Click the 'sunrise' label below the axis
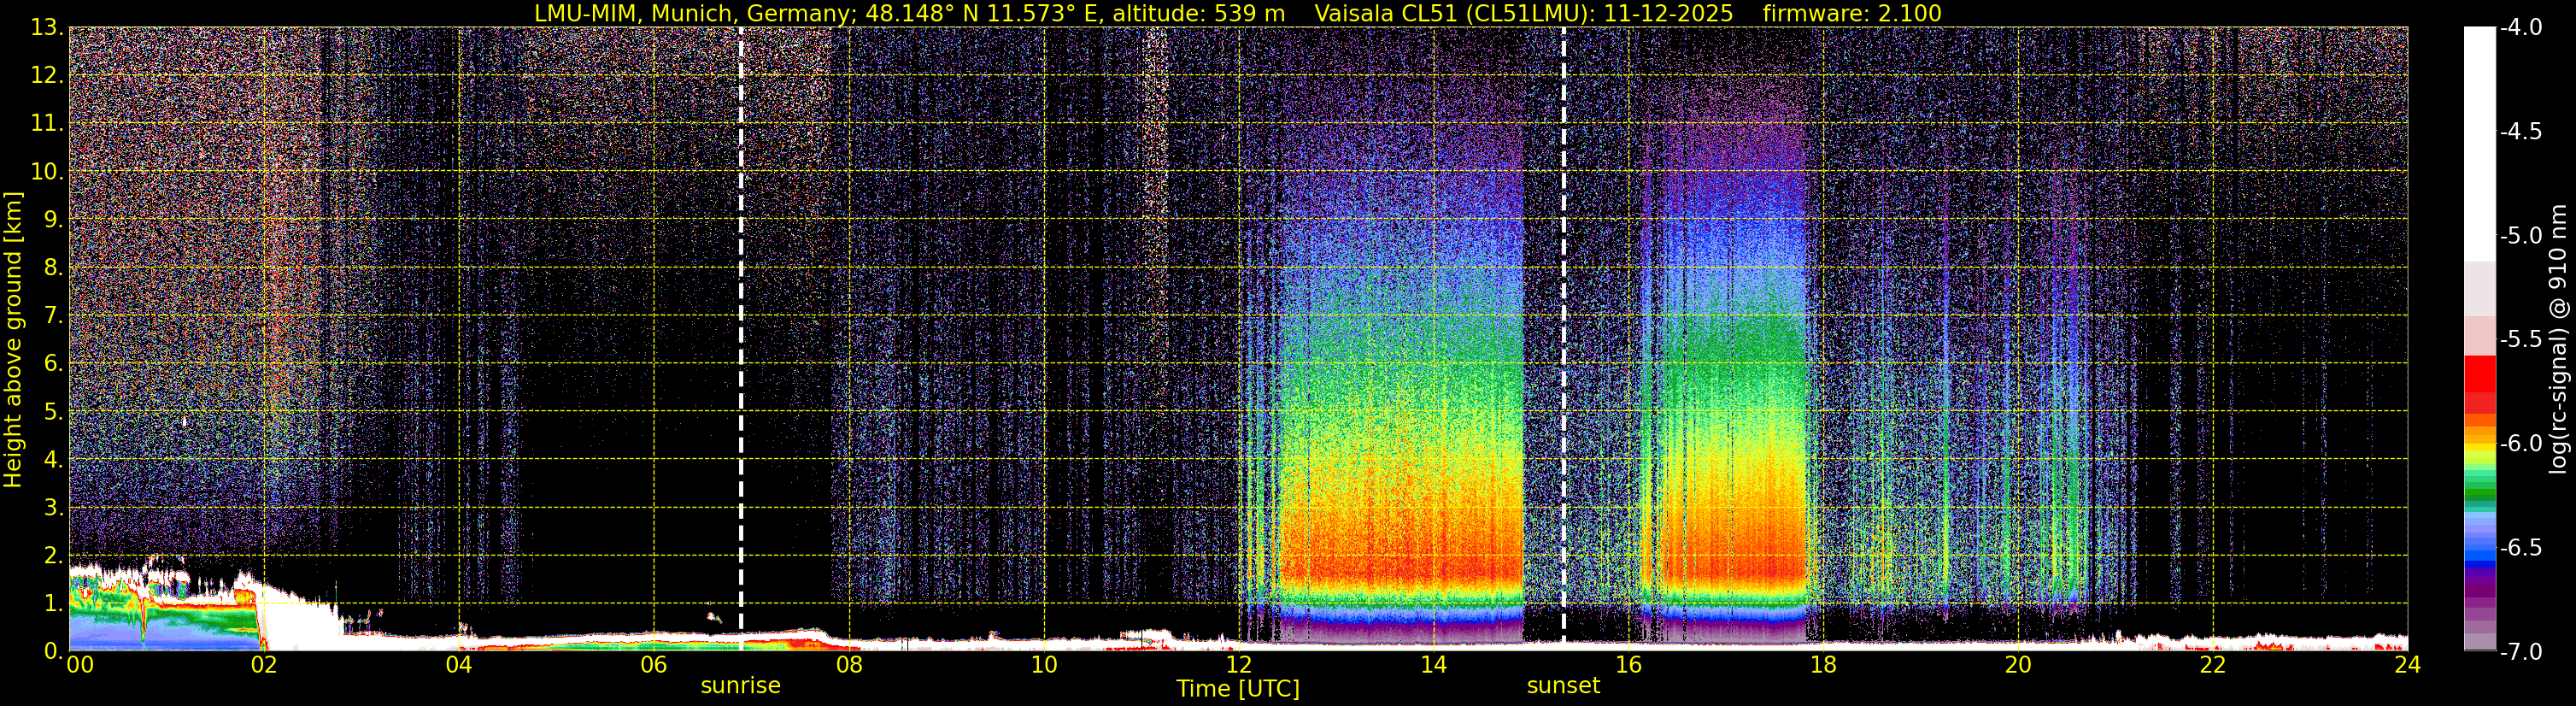The height and width of the screenshot is (706, 2576). [x=740, y=686]
